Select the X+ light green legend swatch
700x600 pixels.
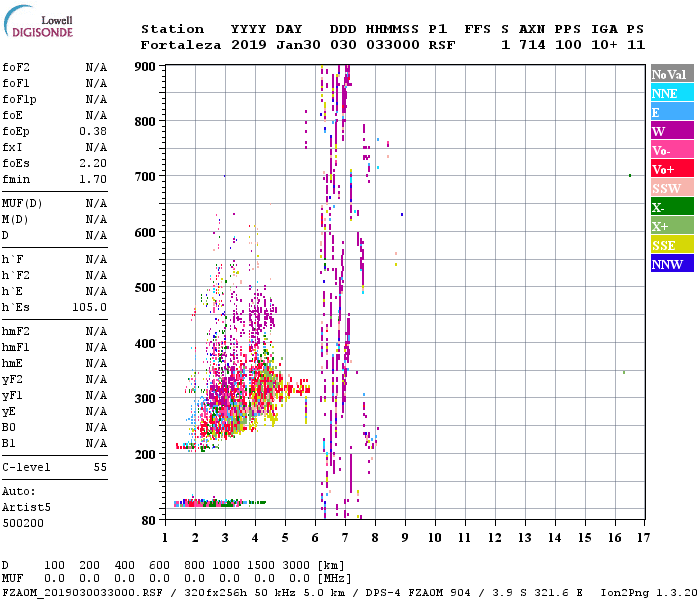tap(672, 225)
